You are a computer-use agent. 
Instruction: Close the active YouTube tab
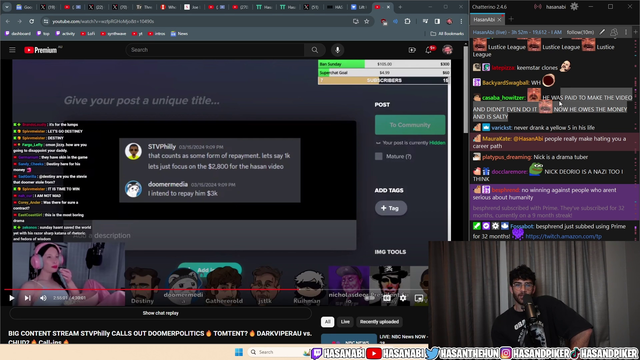[388, 7]
